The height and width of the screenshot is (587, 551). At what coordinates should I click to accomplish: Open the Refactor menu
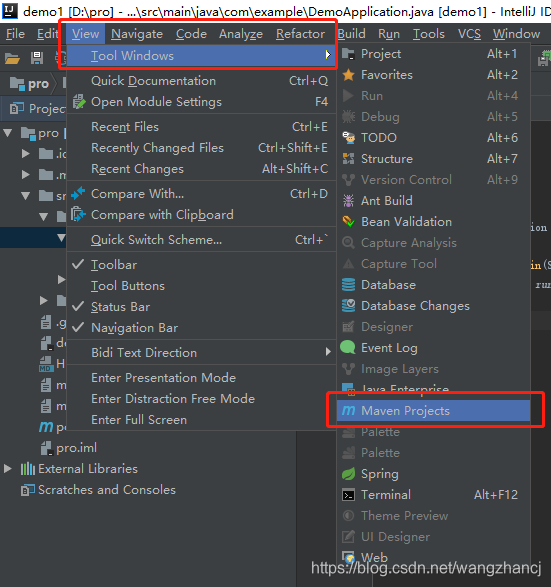coord(300,34)
